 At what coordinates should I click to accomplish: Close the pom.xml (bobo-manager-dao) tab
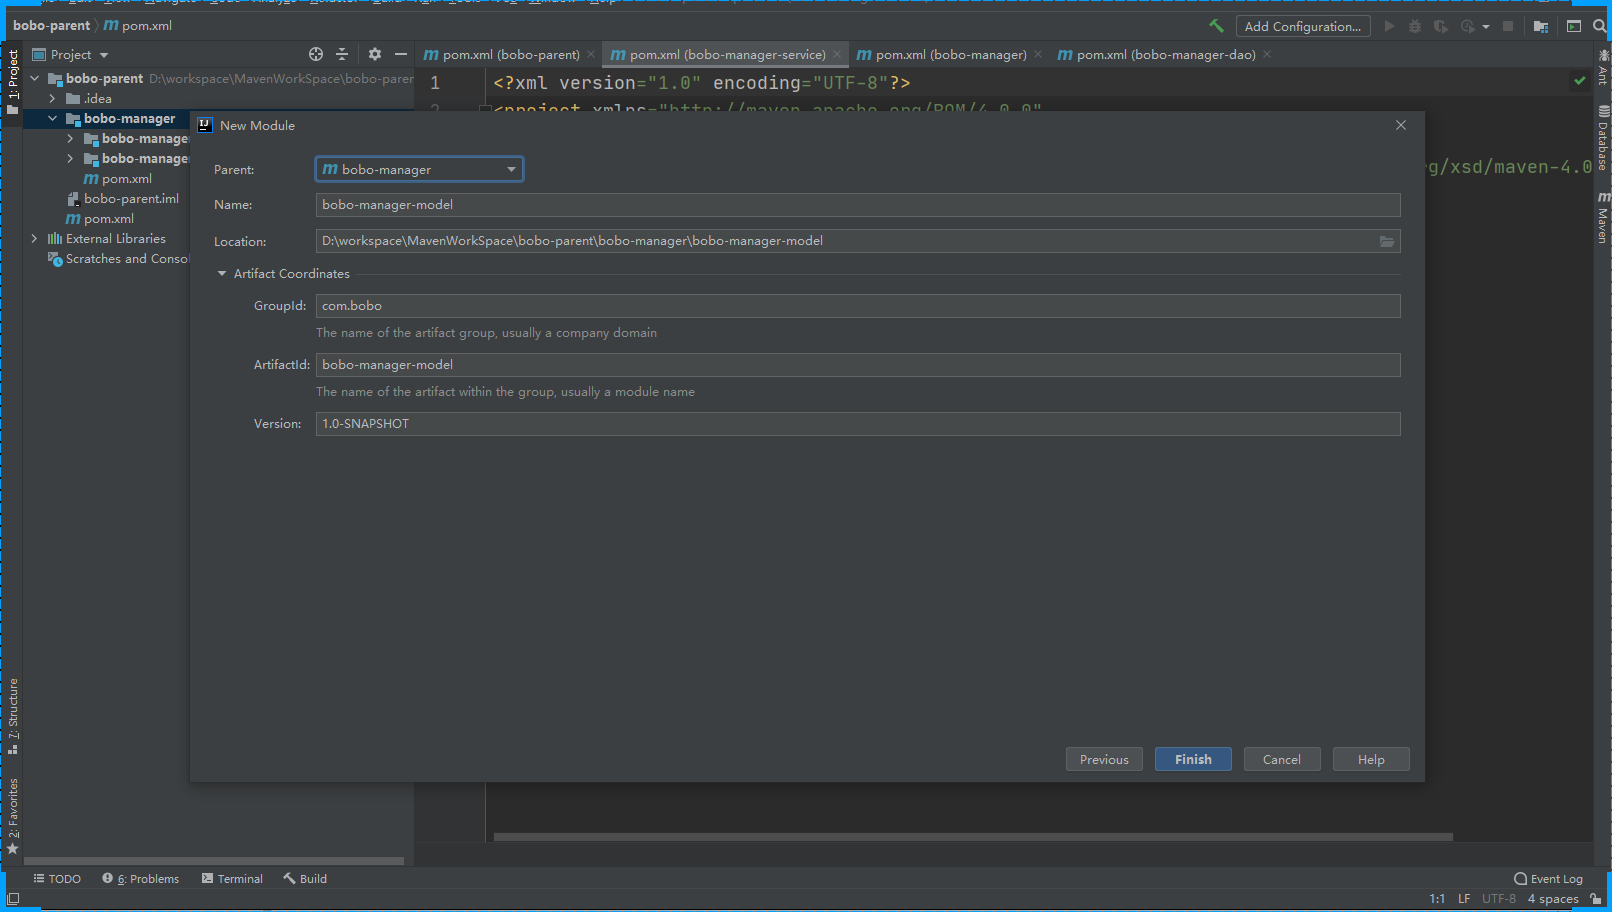click(x=1267, y=54)
